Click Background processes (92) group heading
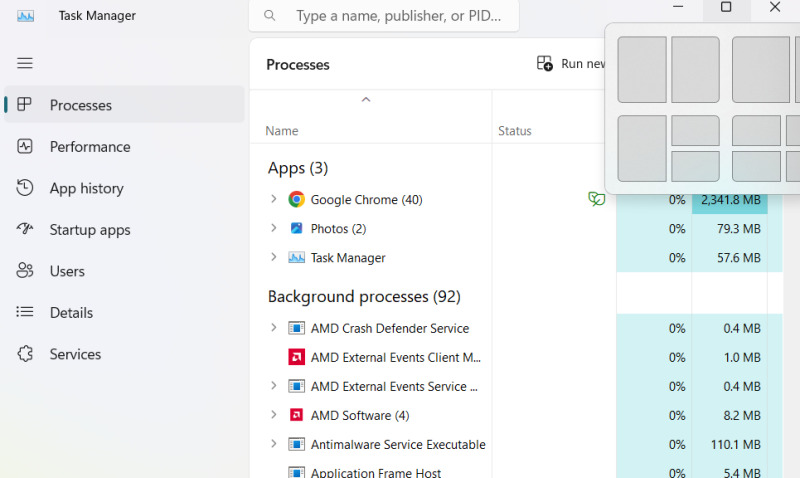Screen dimensions: 800x478 [x=364, y=297]
